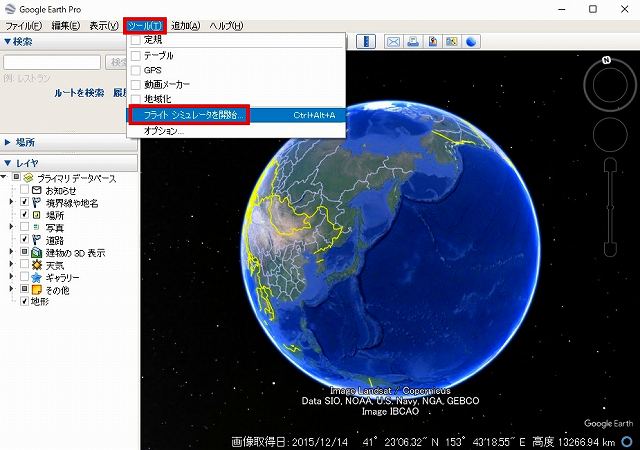The image size is (640, 450).
Task: Expand the ギャラリー tree node
Action: pos(11,276)
